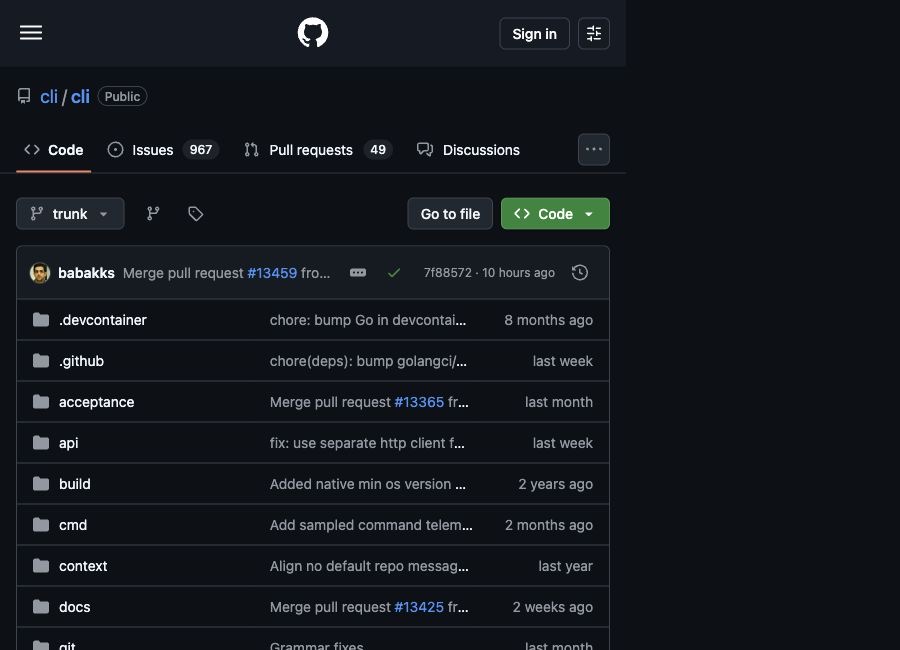This screenshot has height=650, width=900.
Task: Open commit 'chore: bump Go in devcontai...'
Action: pos(368,320)
